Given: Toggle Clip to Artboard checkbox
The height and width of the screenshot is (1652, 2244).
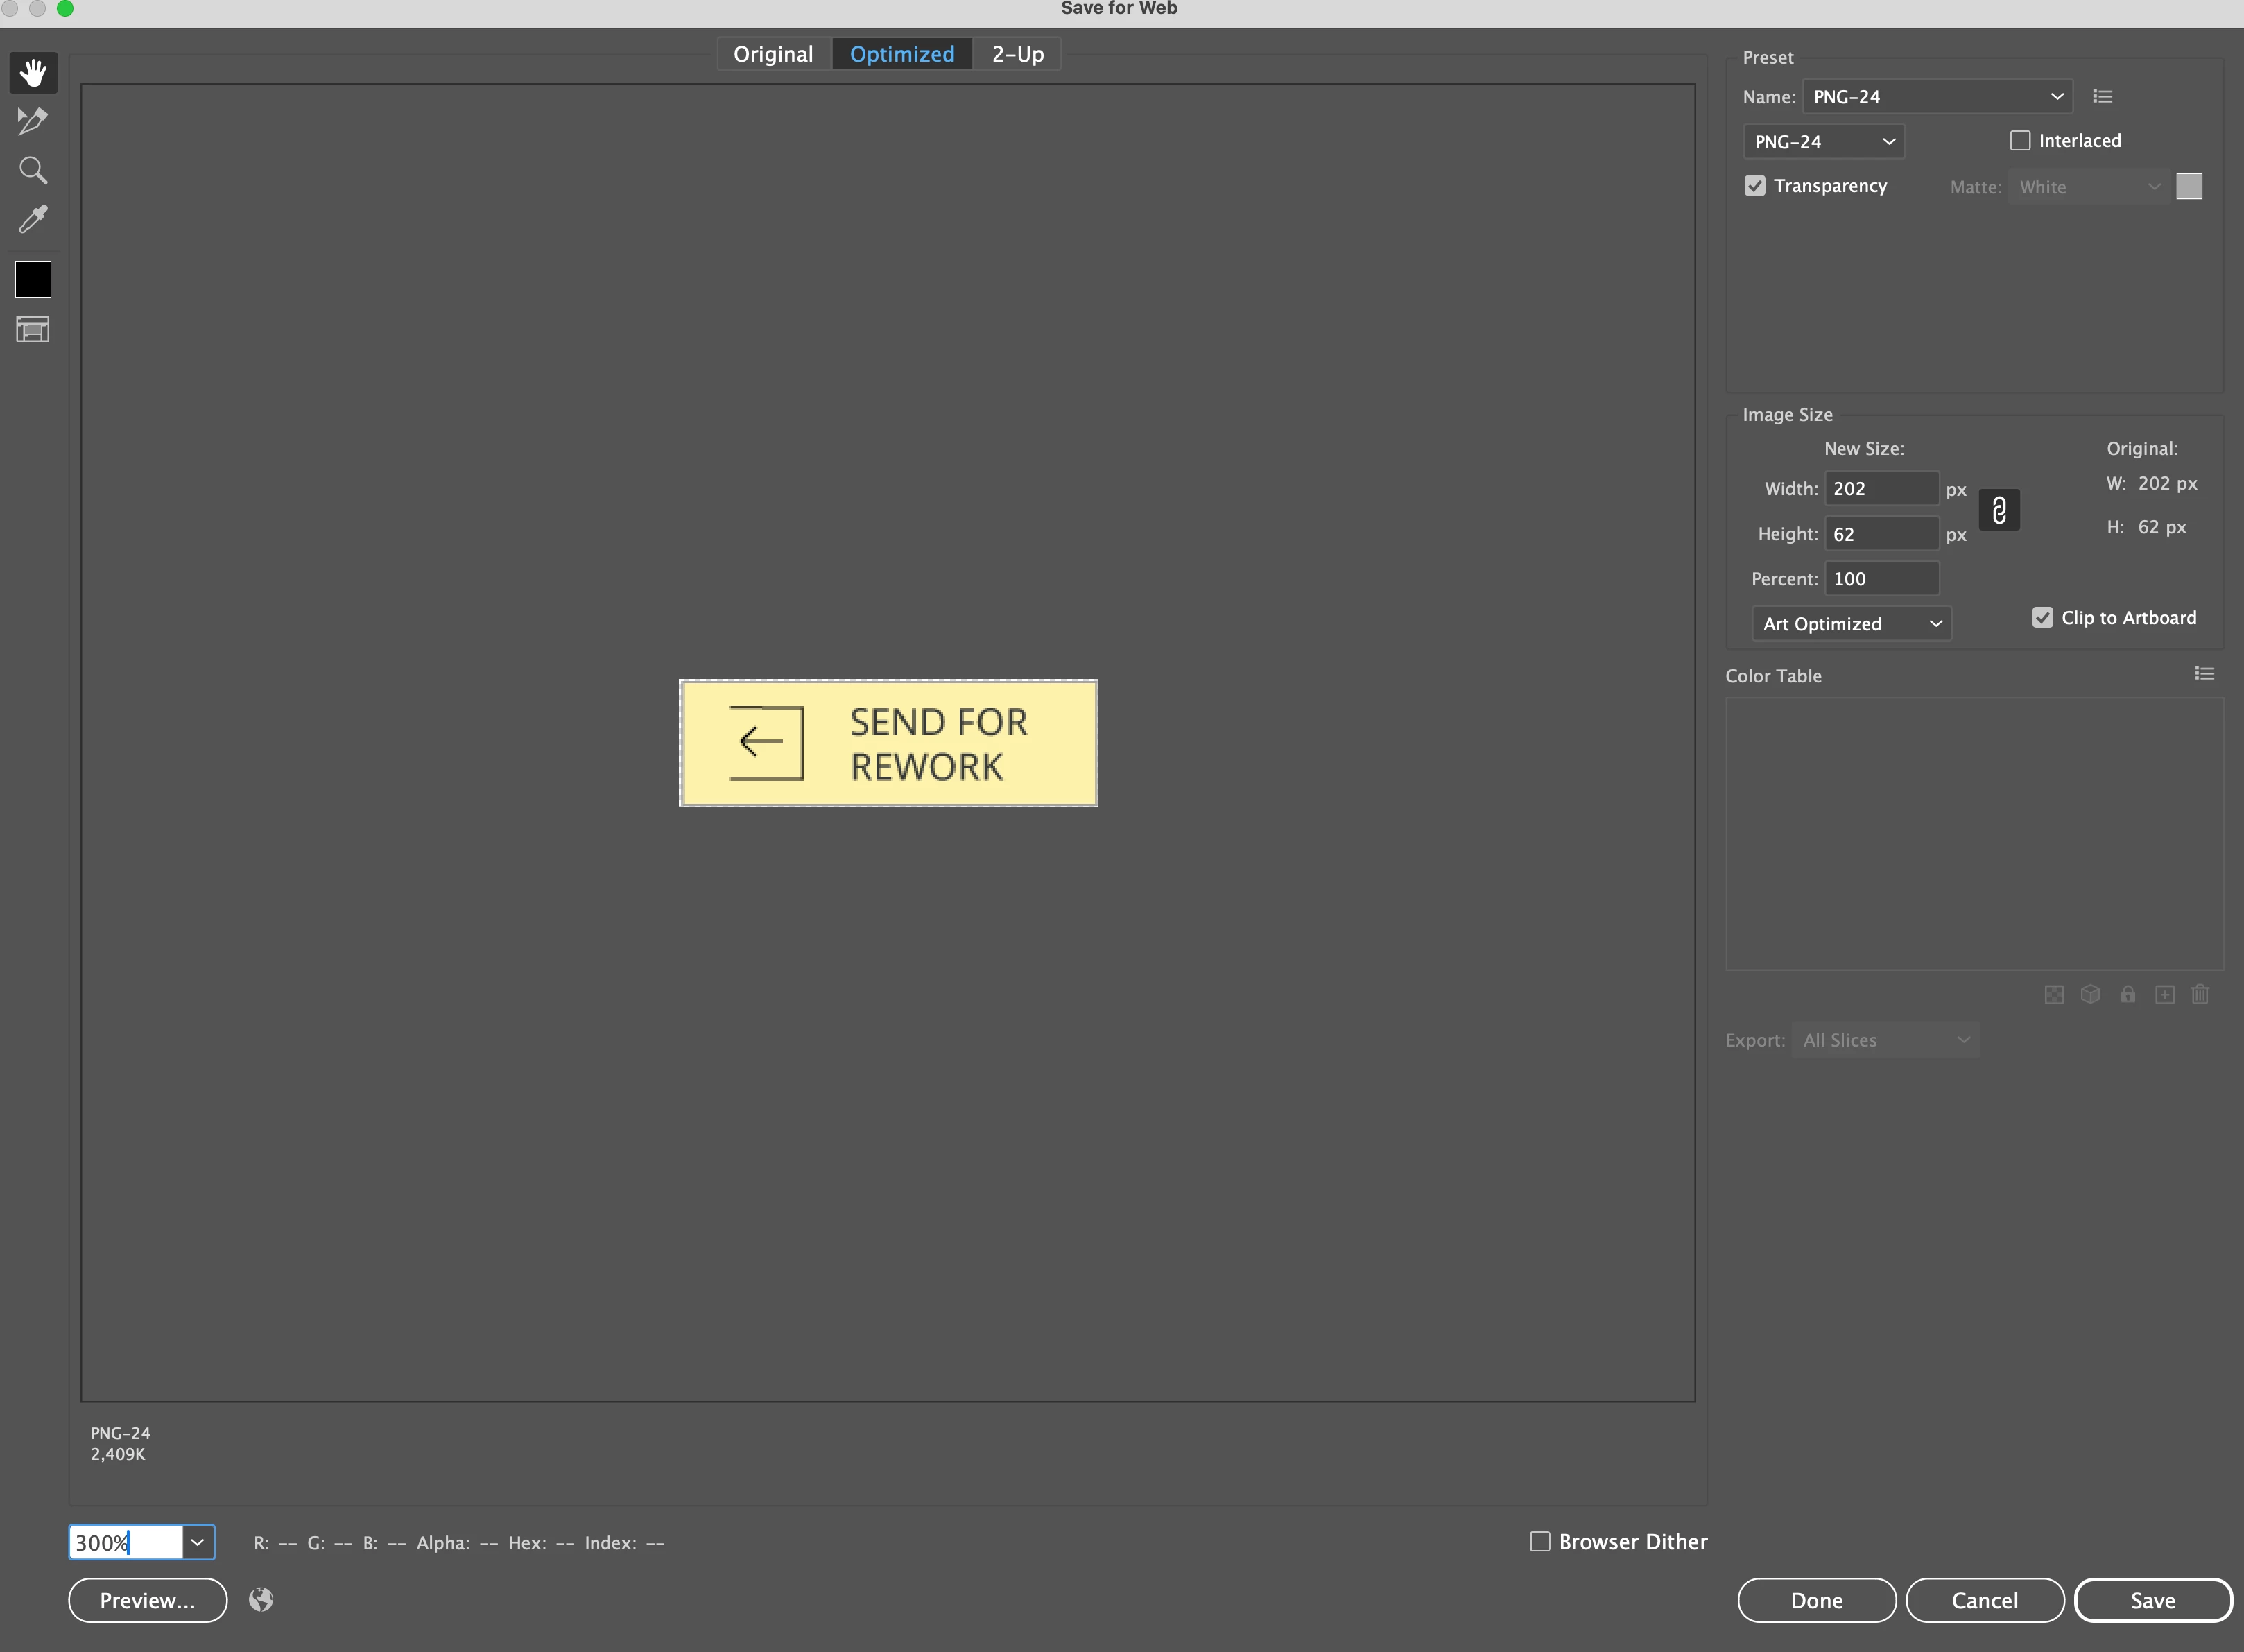Looking at the screenshot, I should pyautogui.click(x=2042, y=618).
